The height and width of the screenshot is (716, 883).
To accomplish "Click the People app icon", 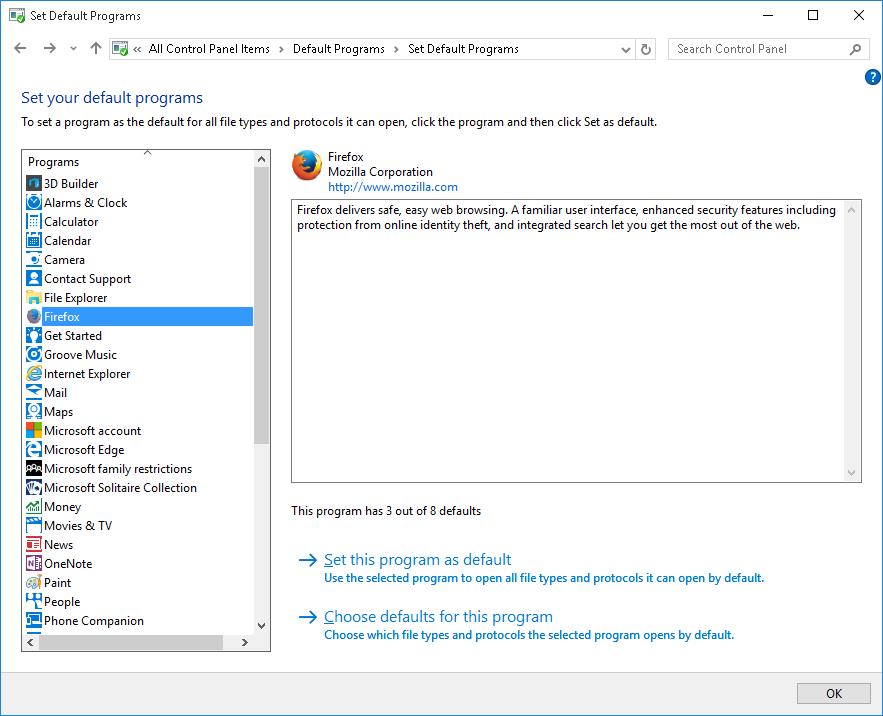I will (x=34, y=602).
